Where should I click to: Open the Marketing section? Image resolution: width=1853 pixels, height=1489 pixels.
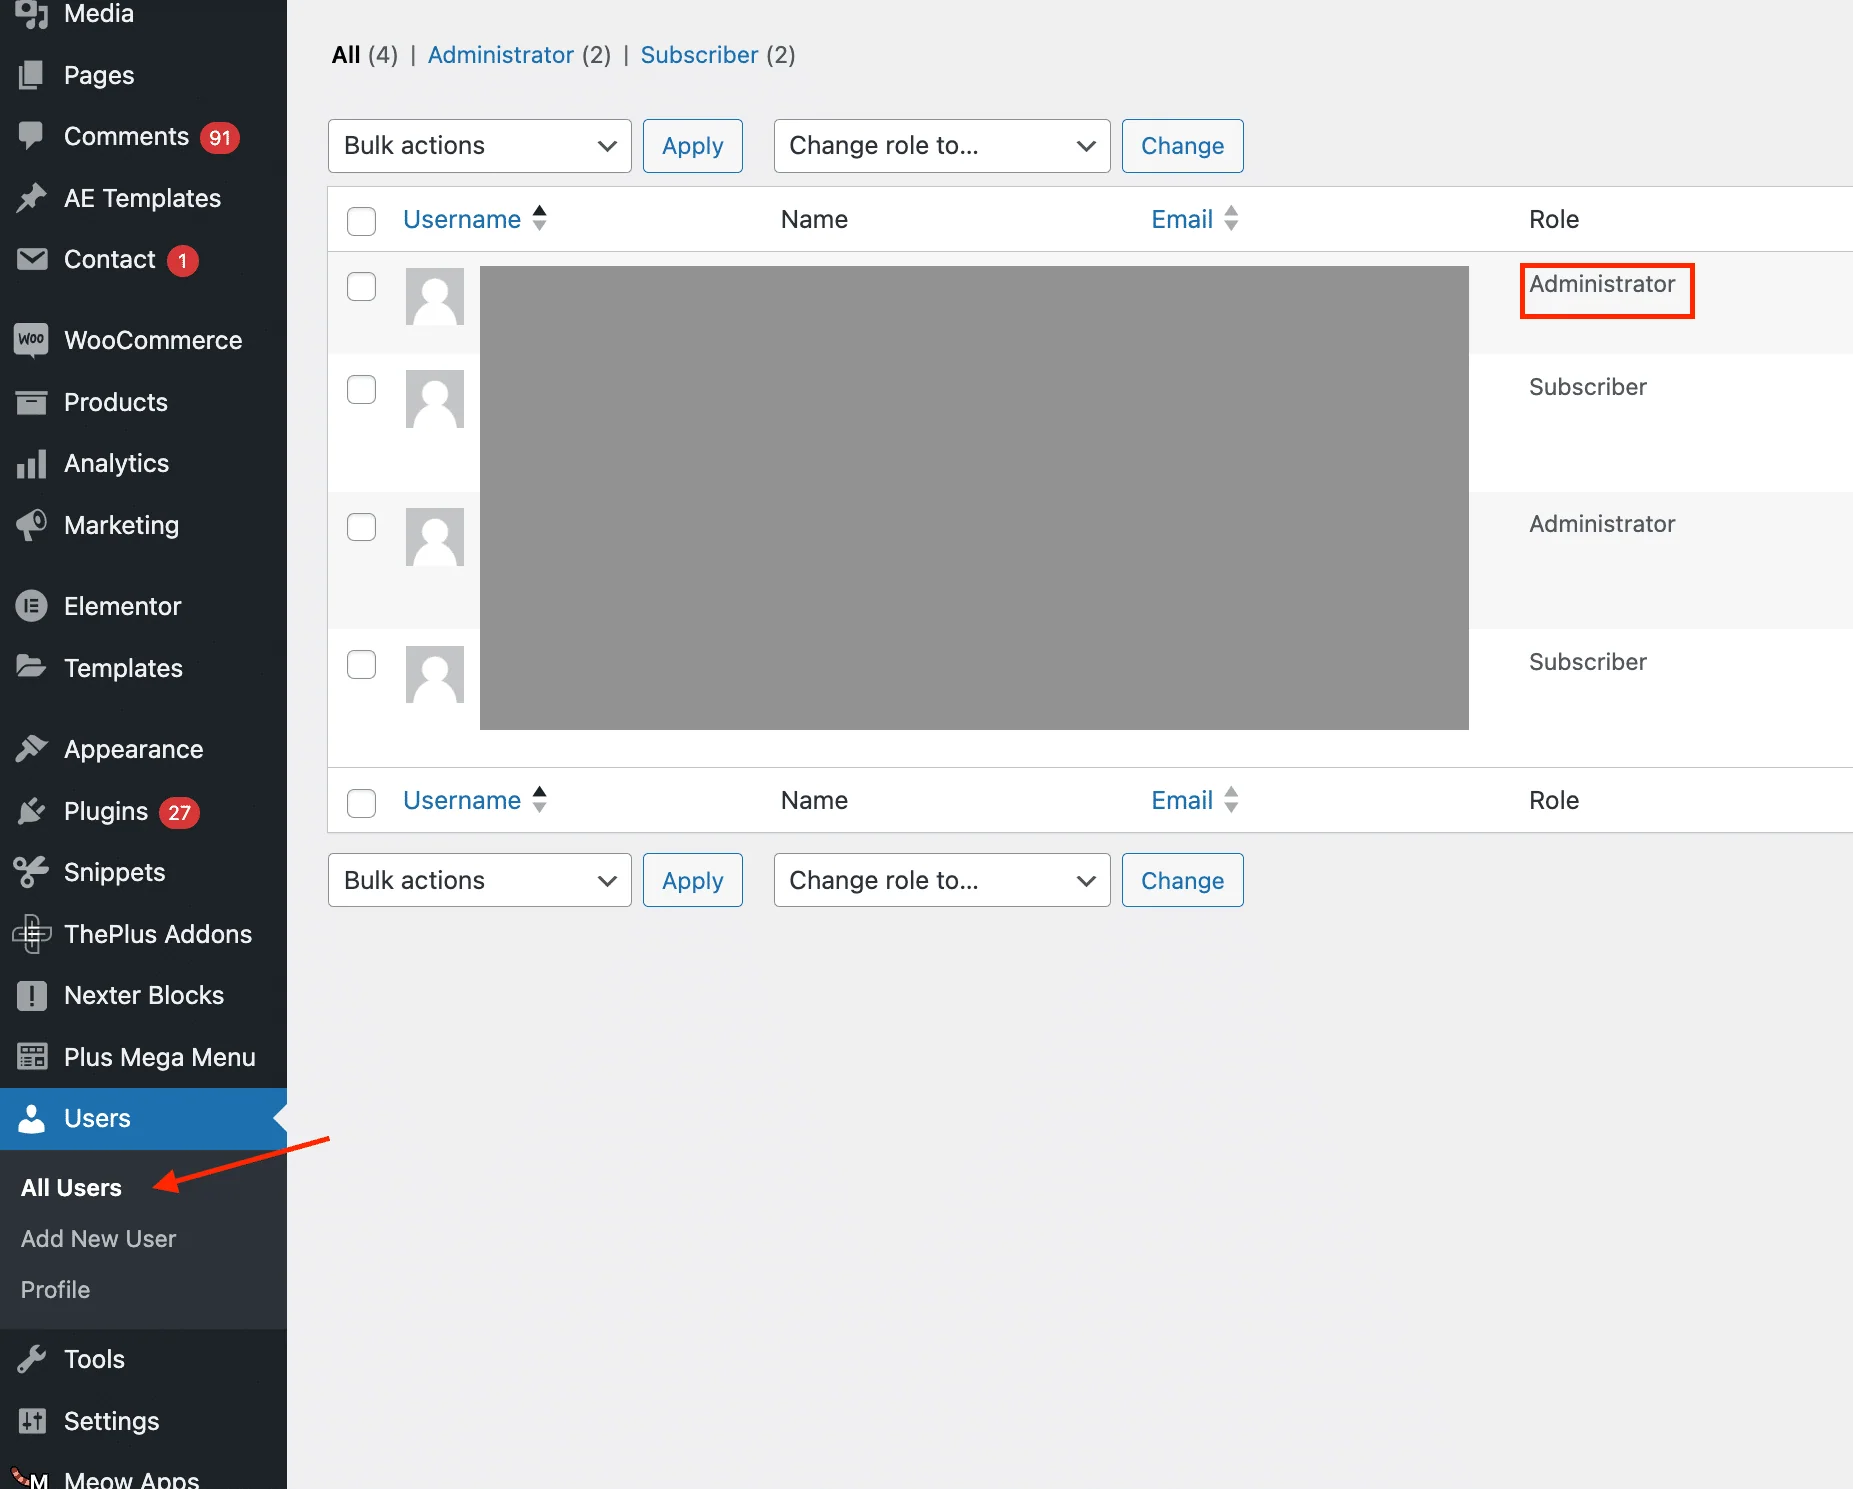tap(120, 525)
